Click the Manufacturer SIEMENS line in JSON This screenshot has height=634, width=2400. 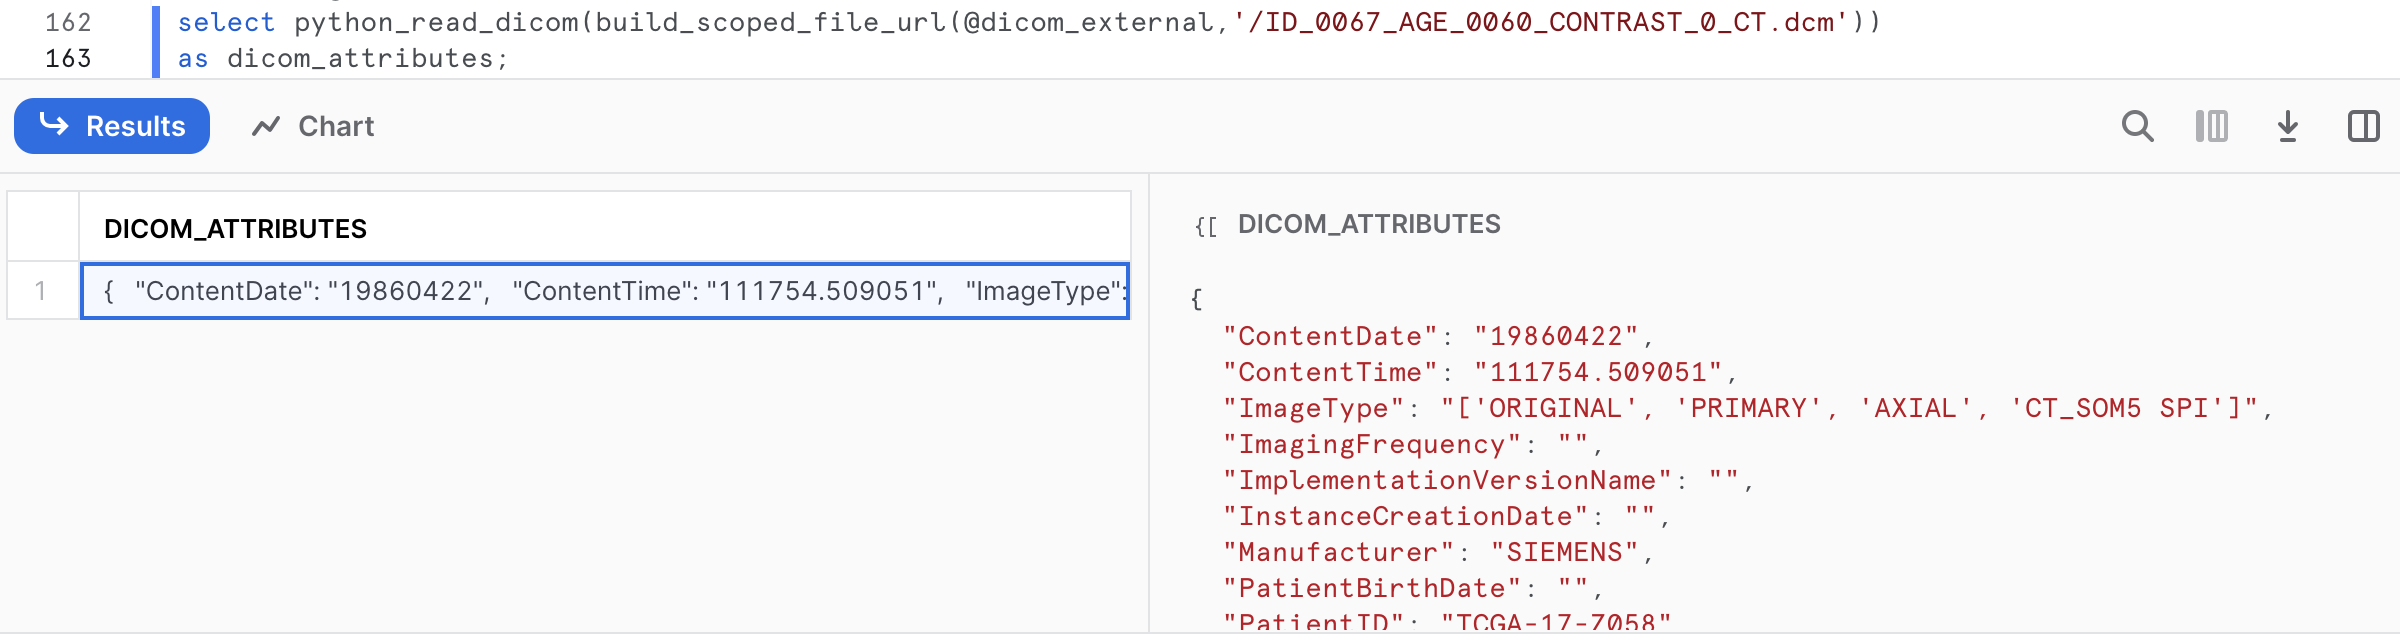tap(1437, 552)
